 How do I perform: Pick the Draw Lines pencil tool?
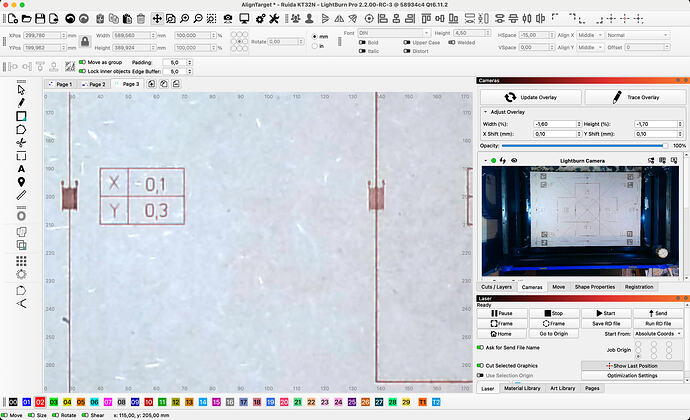[x=21, y=103]
